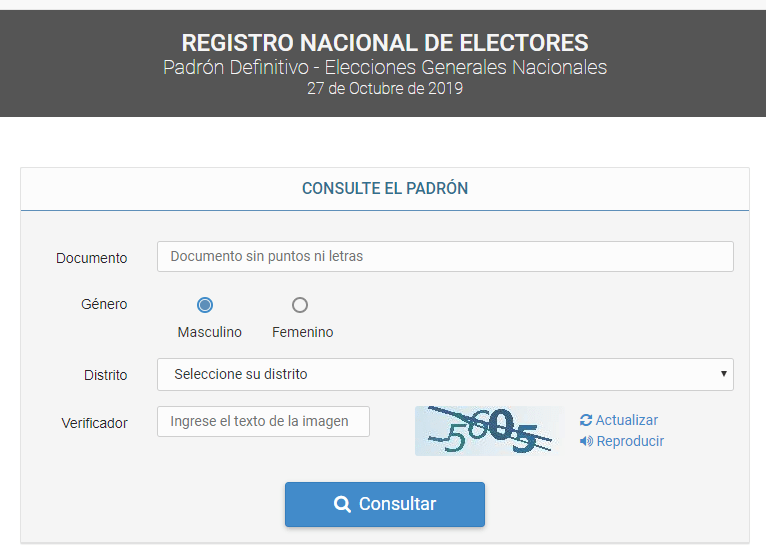The height and width of the screenshot is (560, 766).
Task: Select the Masculino radio button
Action: point(205,305)
